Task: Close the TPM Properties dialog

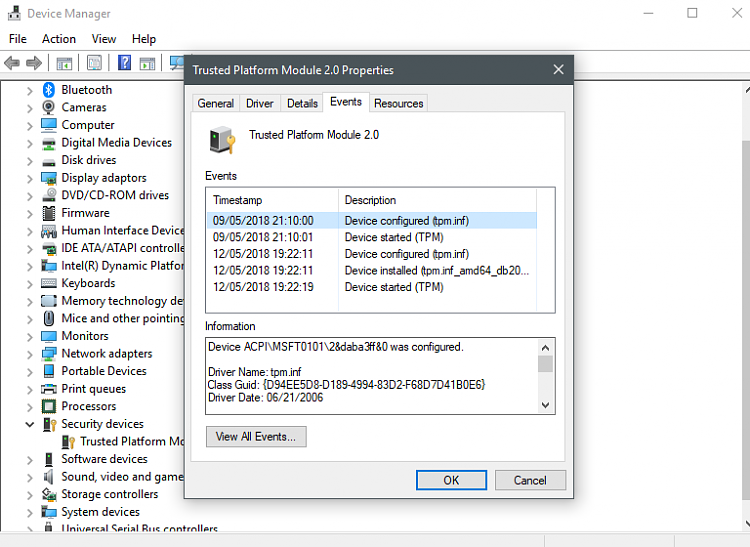Action: click(558, 70)
